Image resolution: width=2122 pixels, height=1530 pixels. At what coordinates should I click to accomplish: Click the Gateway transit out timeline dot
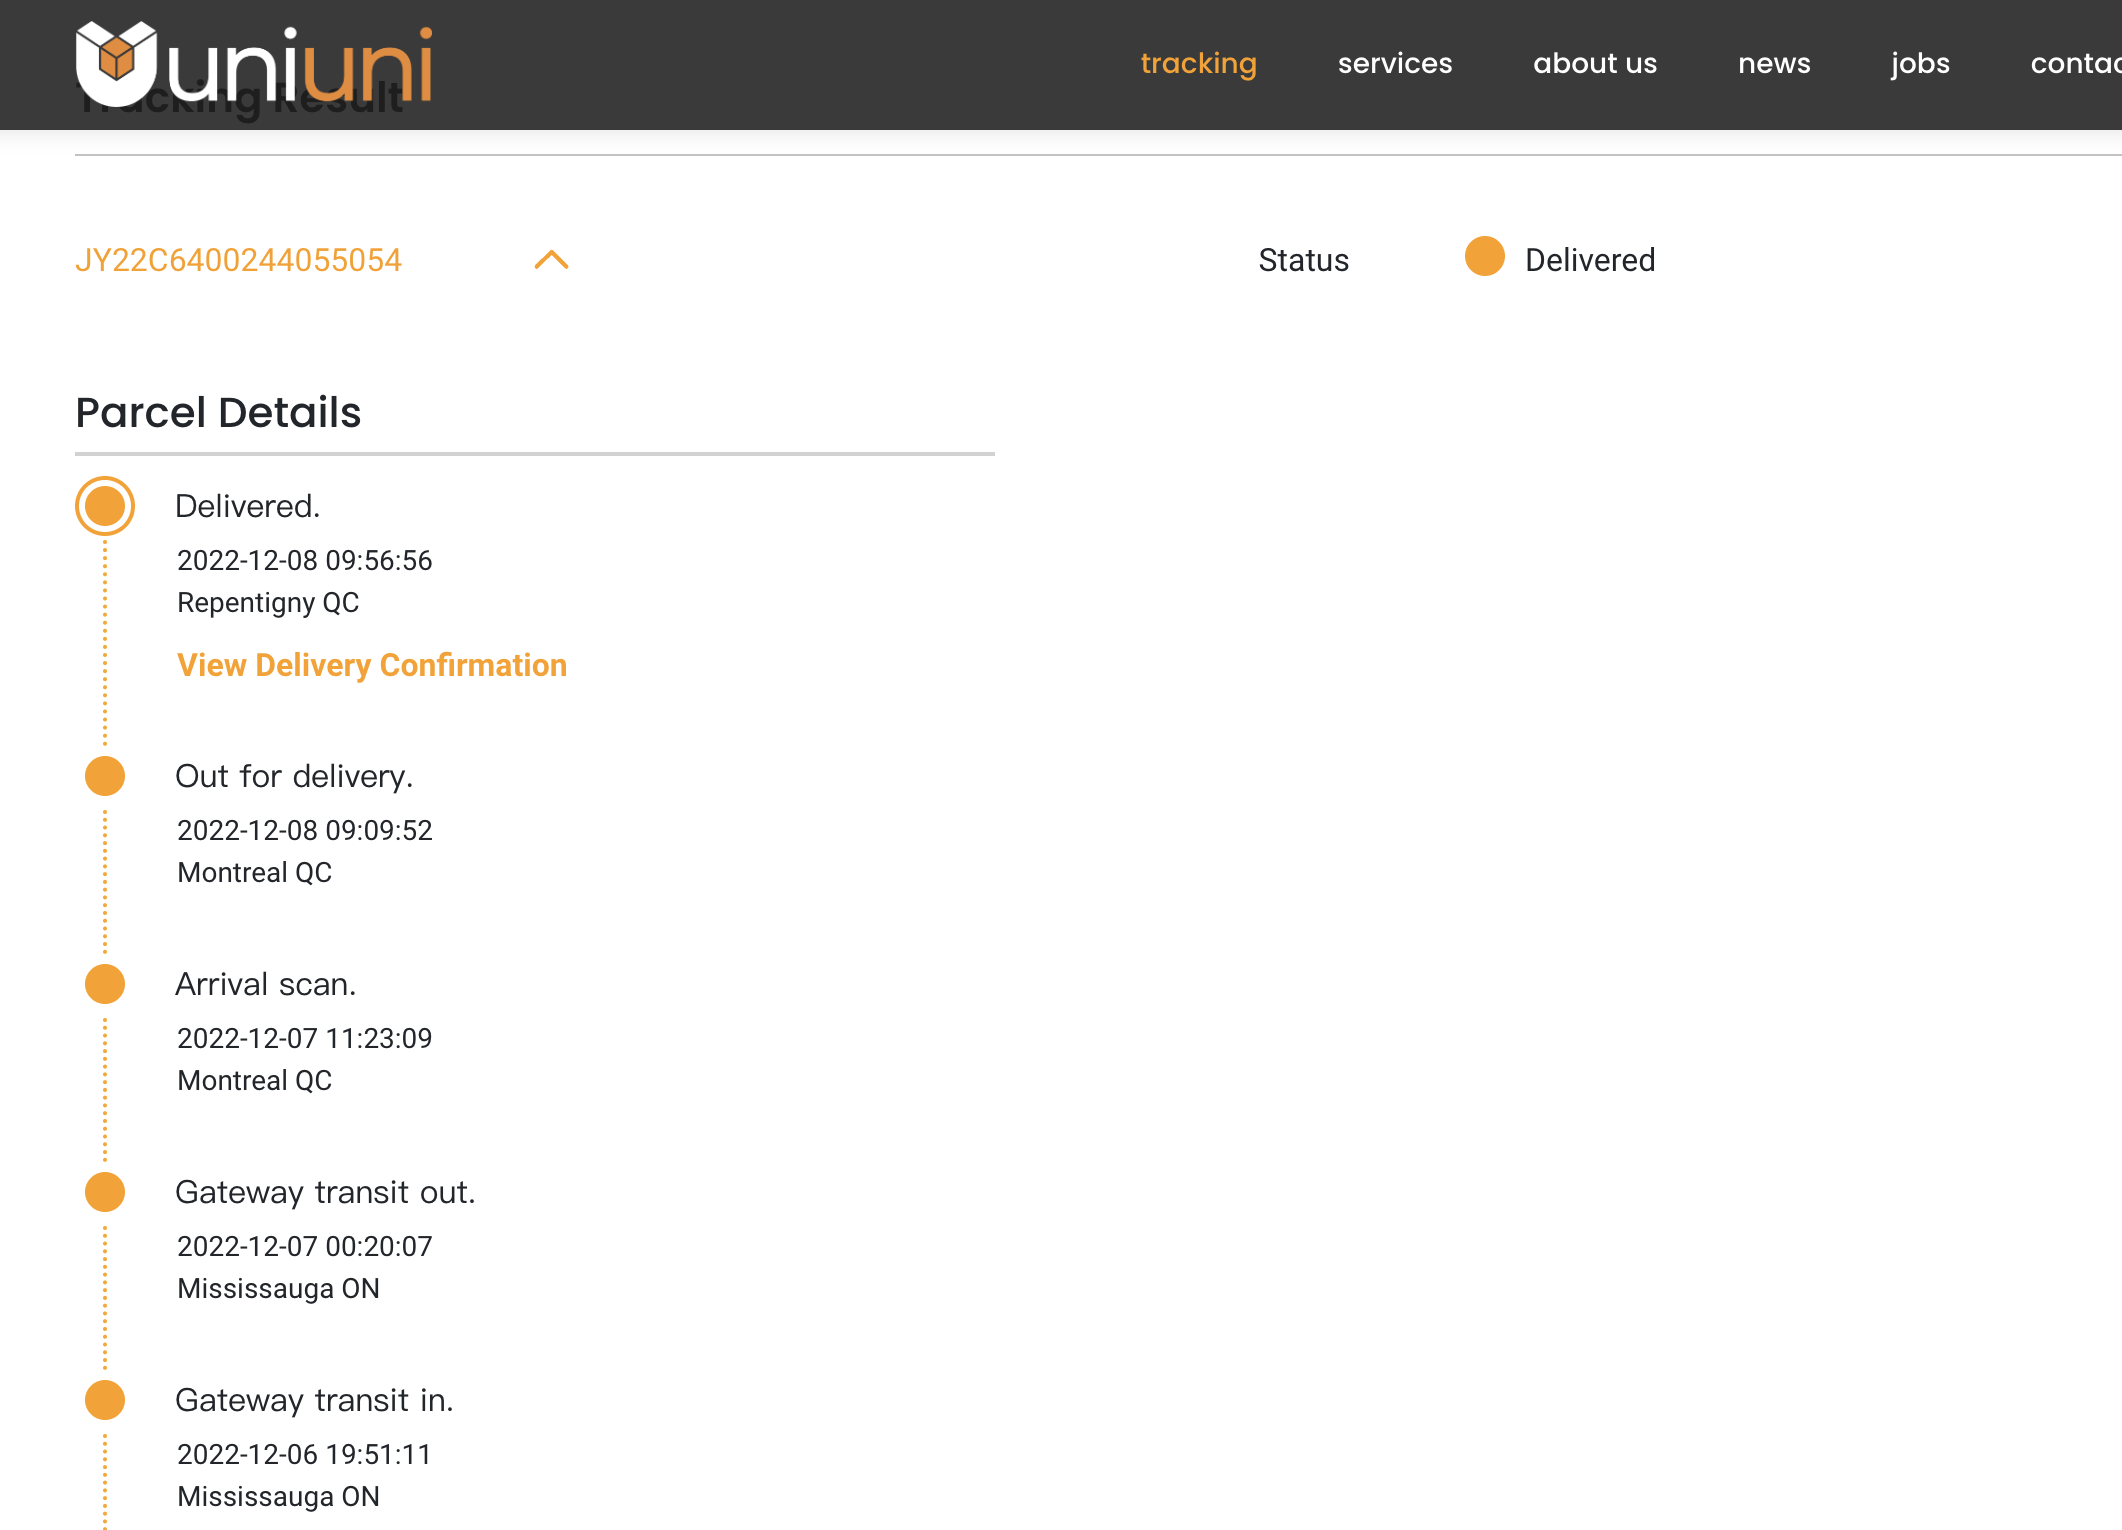pyautogui.click(x=105, y=1192)
